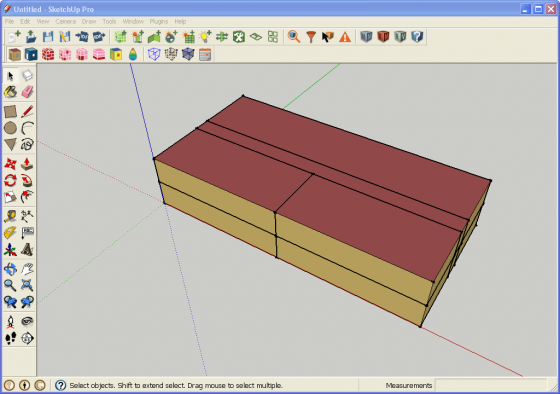Choose the Make Component tool

click(28, 75)
